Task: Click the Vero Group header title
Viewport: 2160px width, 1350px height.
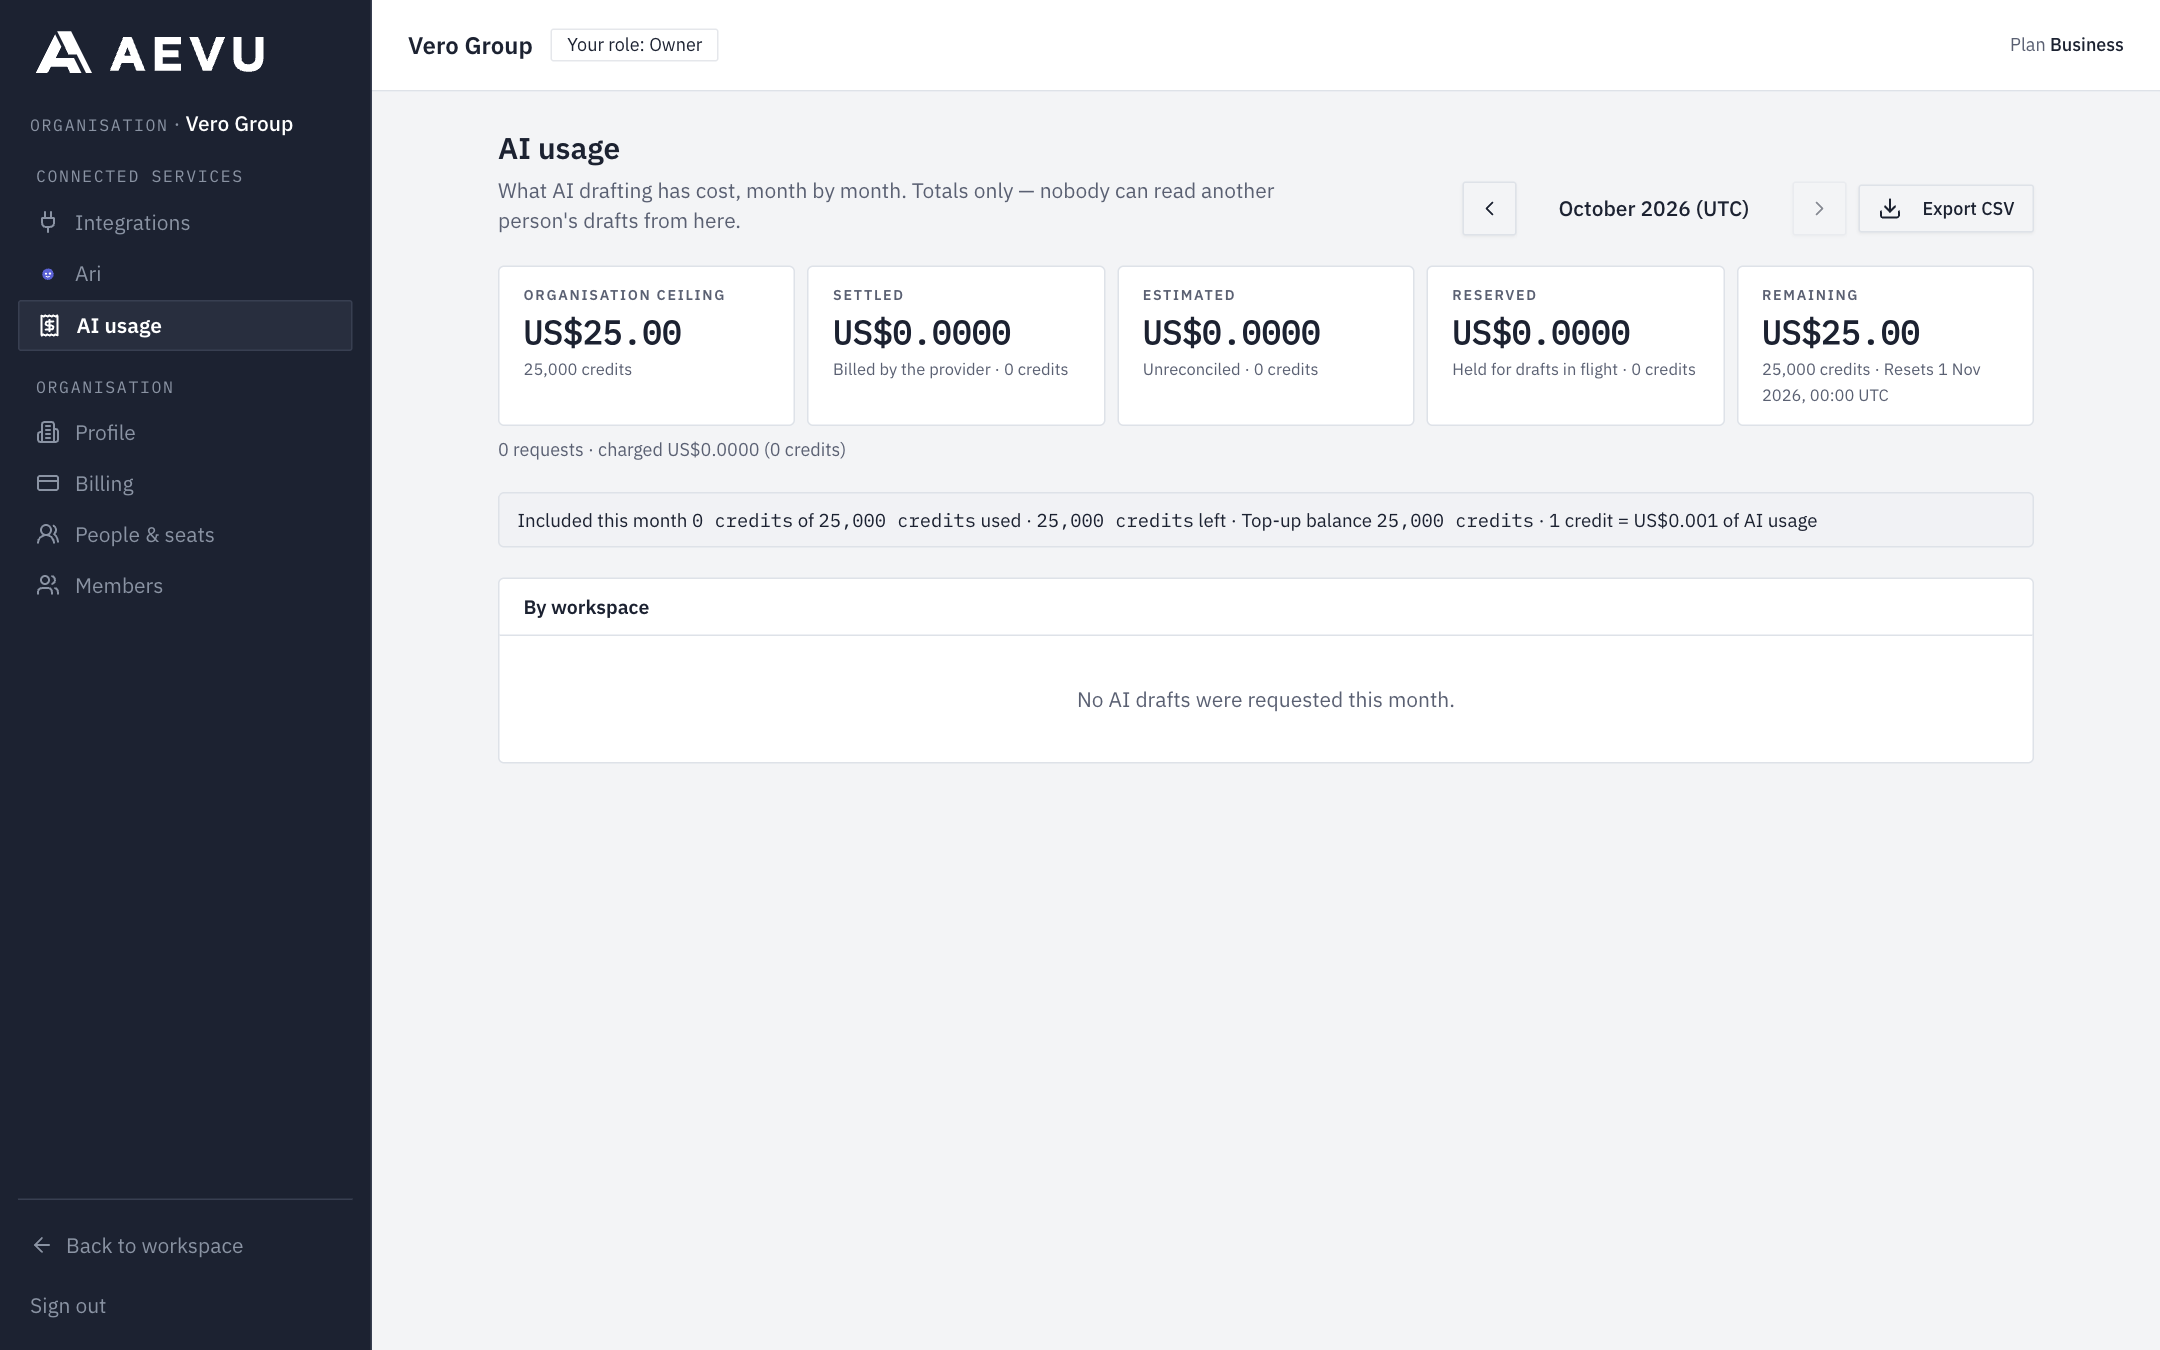Action: click(x=470, y=46)
